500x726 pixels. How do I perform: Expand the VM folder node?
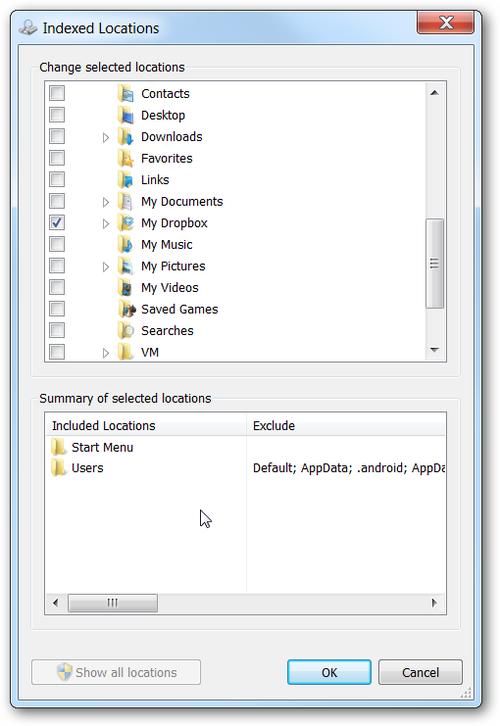pyautogui.click(x=106, y=353)
